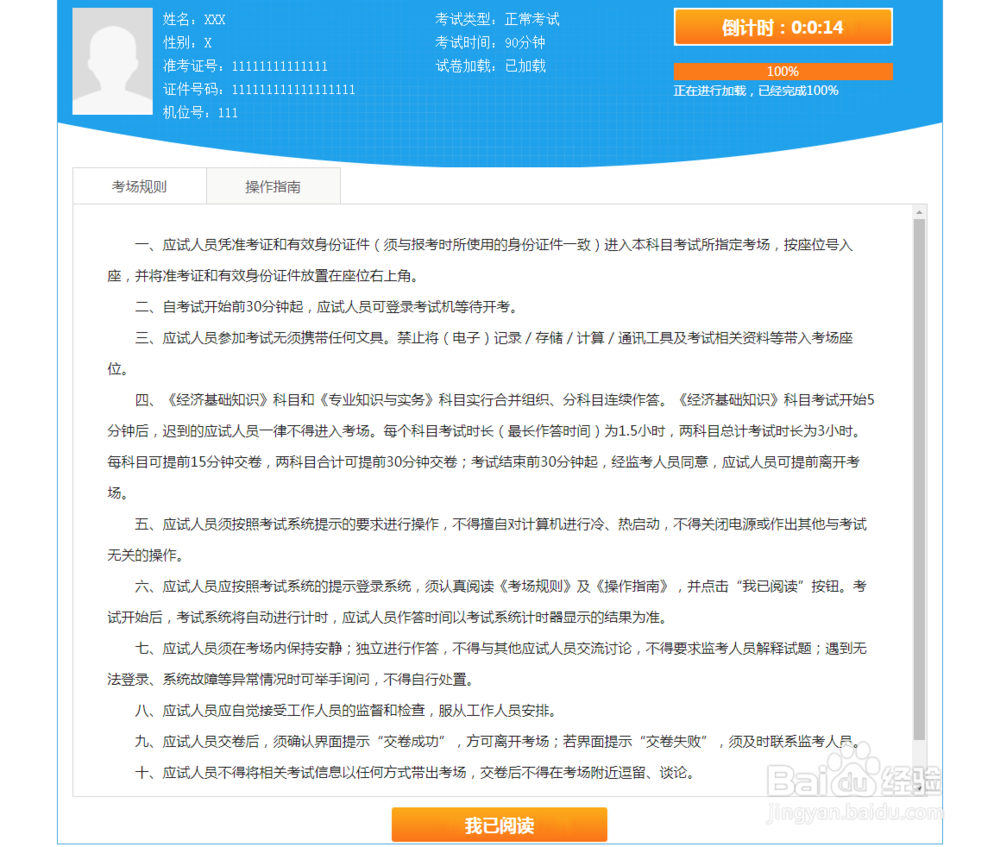Click the rules panel vertical scrollbar thumb
Viewport: 1000px width, 847px height.
tap(919, 480)
